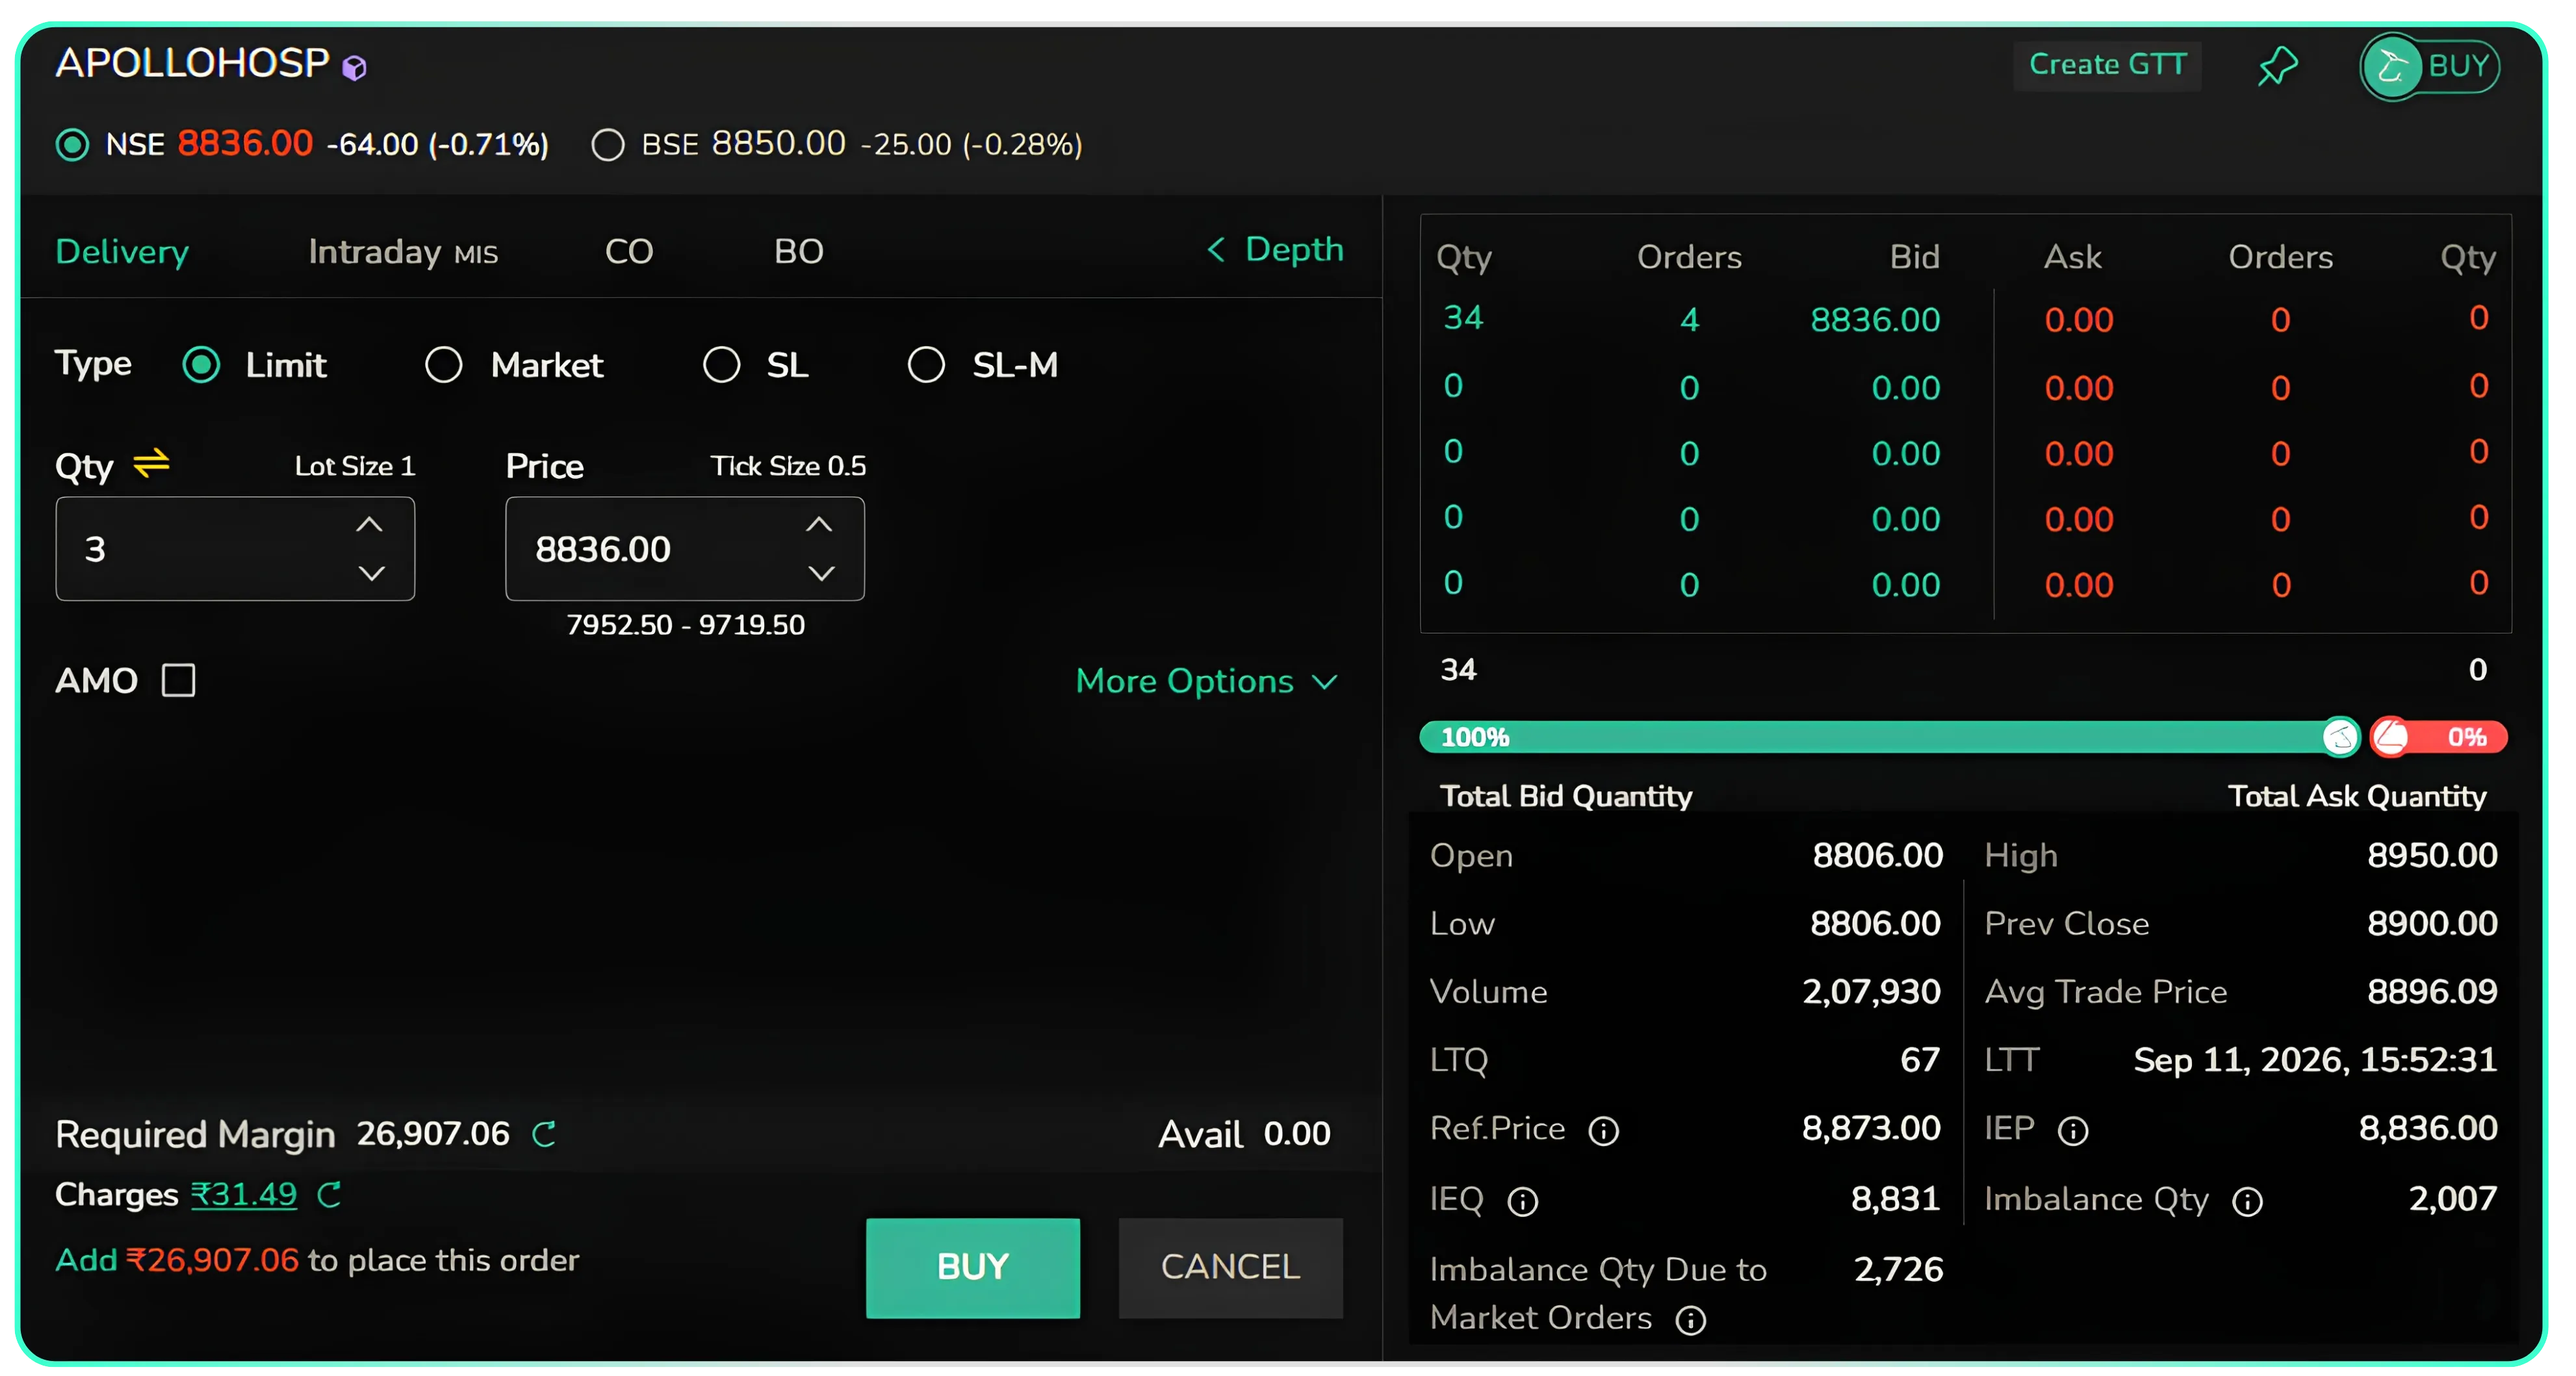This screenshot has height=1376, width=2576.
Task: Click the APOLLOHOSP symbol title
Action: [192, 63]
